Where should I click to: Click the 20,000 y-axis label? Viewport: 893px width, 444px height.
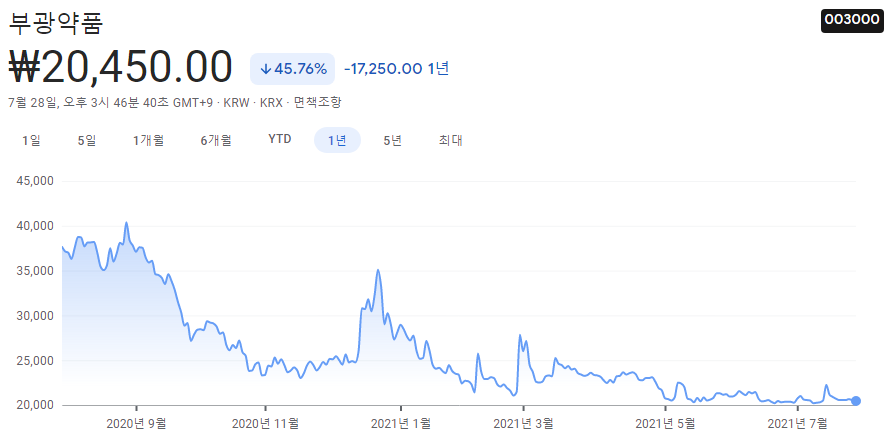36,405
